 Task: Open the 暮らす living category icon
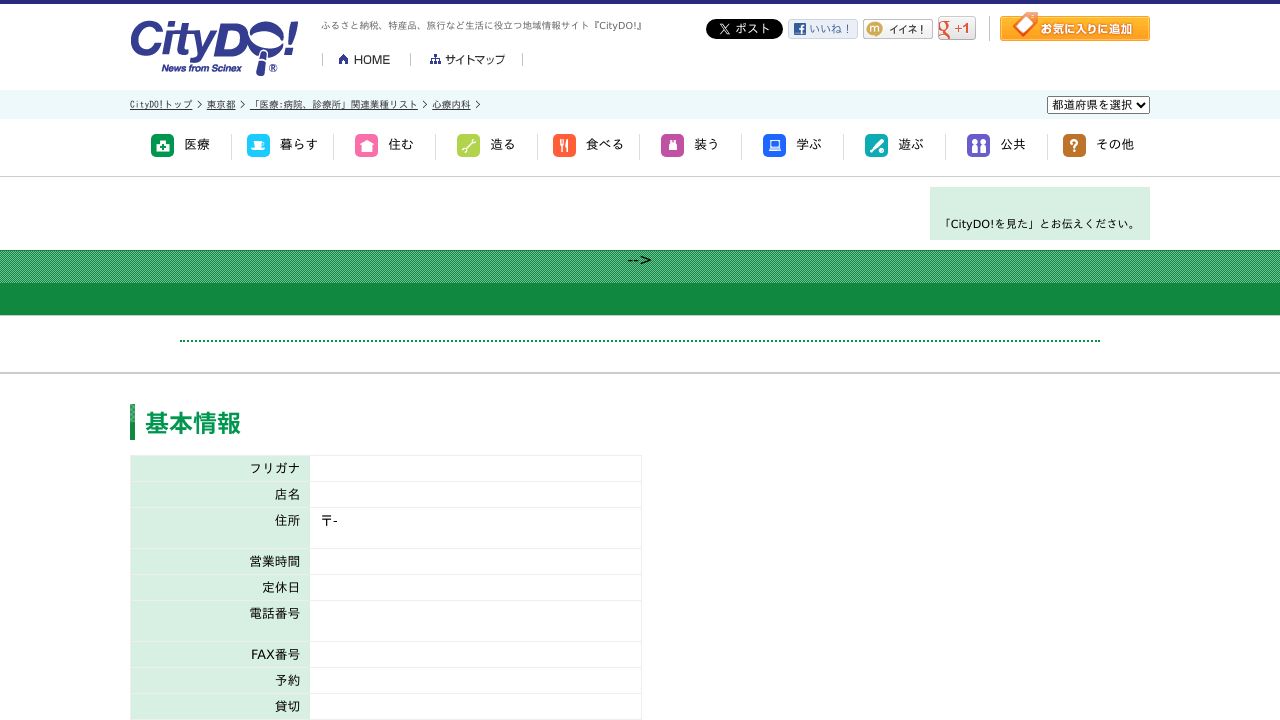[259, 146]
